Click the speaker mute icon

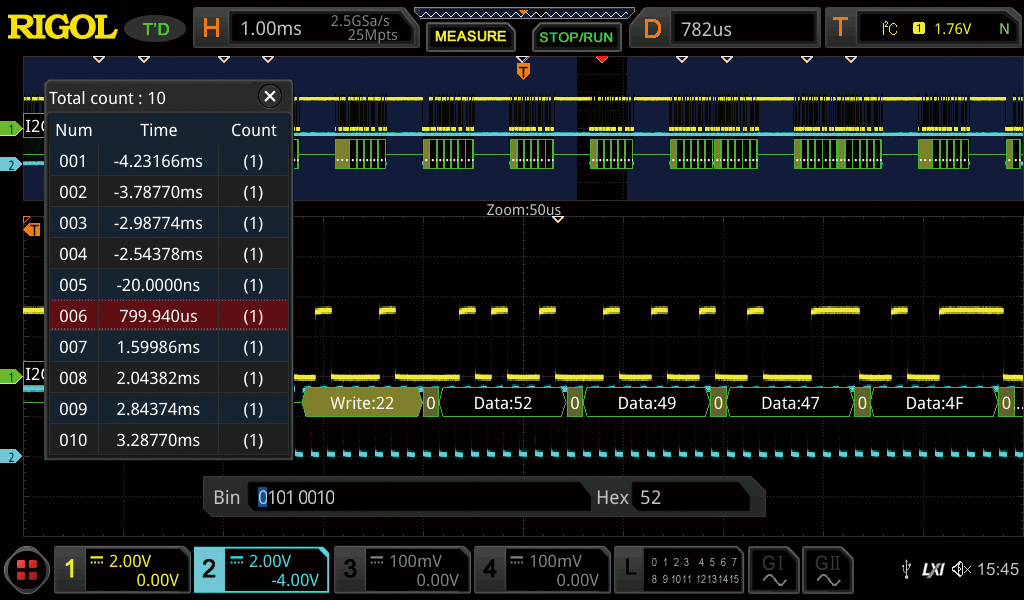point(961,570)
